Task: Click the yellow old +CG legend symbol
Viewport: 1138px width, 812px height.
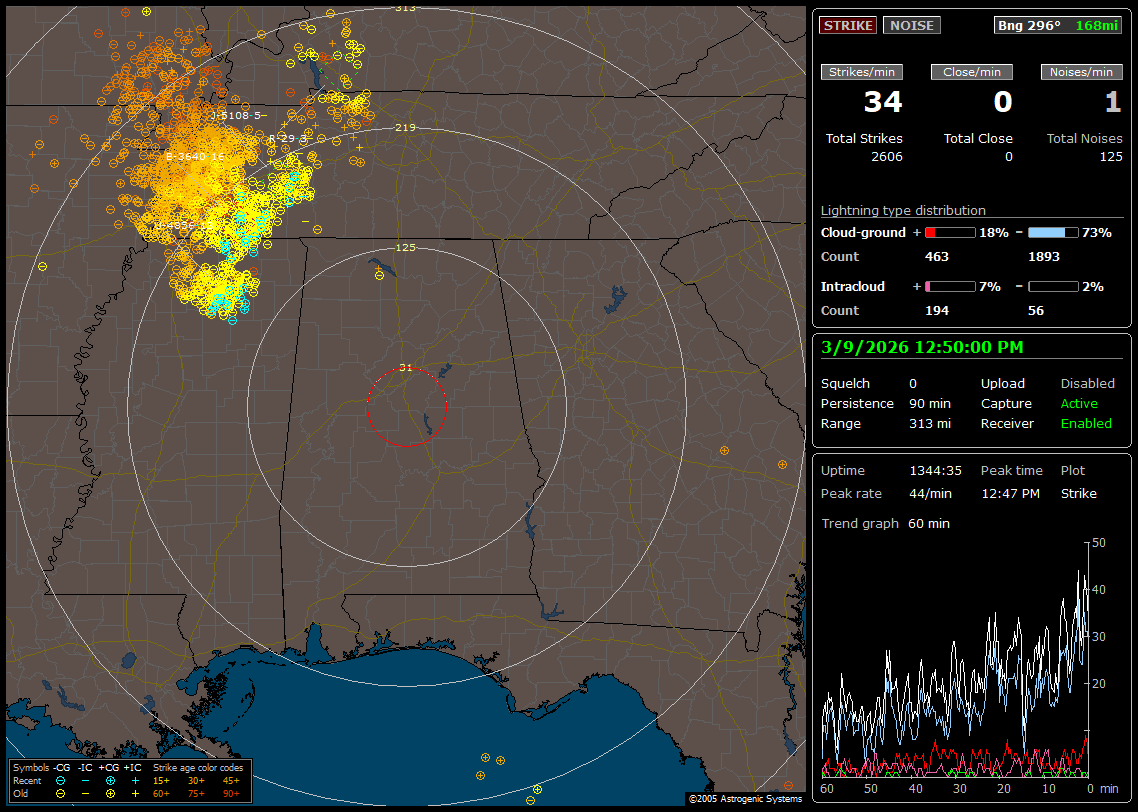Action: 110,793
